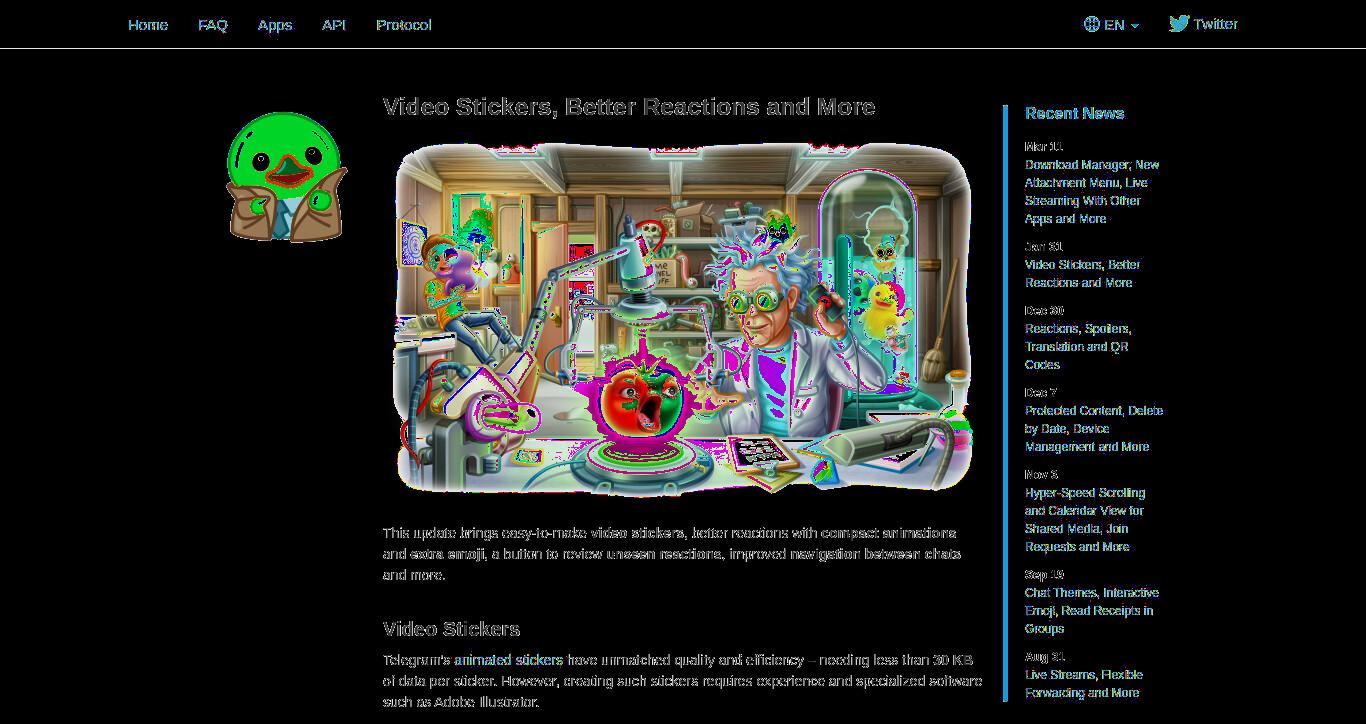Click the 'Nov 3' date label
The height and width of the screenshot is (724, 1366).
coord(1041,475)
